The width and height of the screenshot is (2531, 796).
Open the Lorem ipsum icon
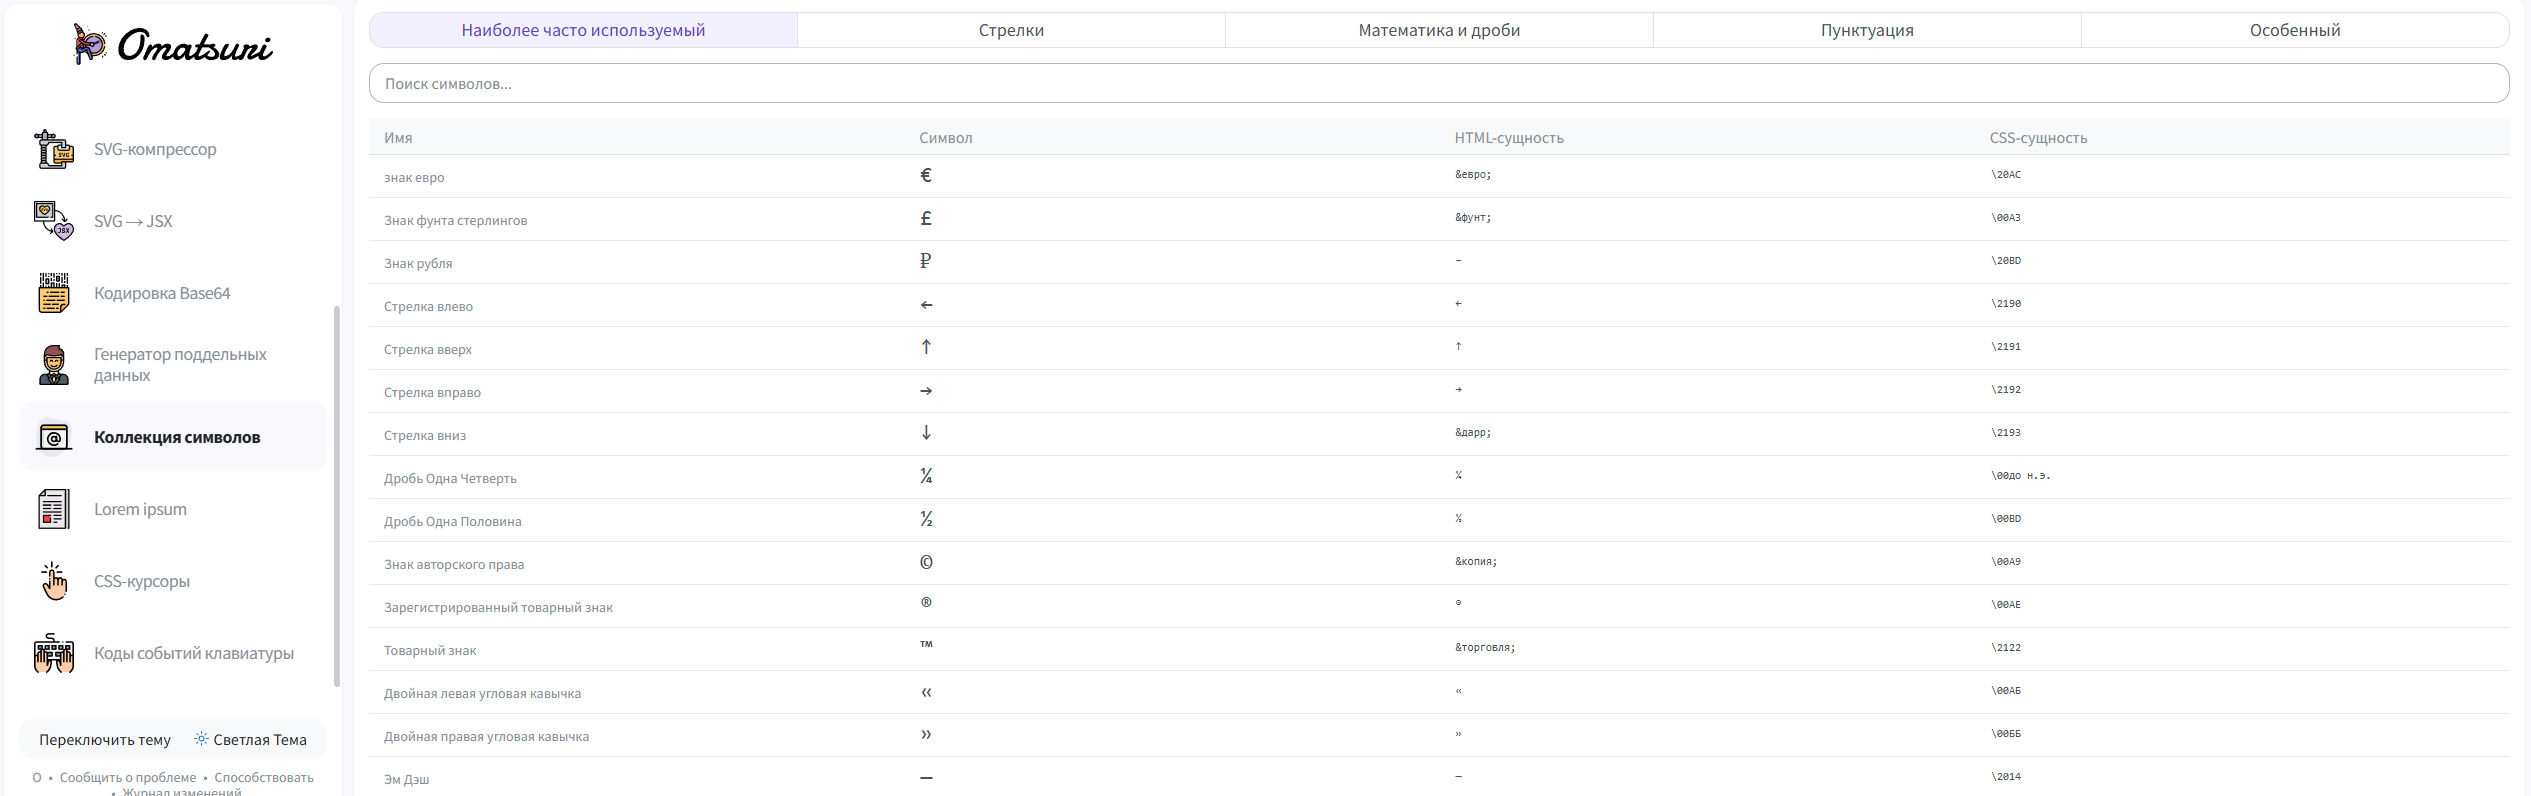[x=54, y=509]
